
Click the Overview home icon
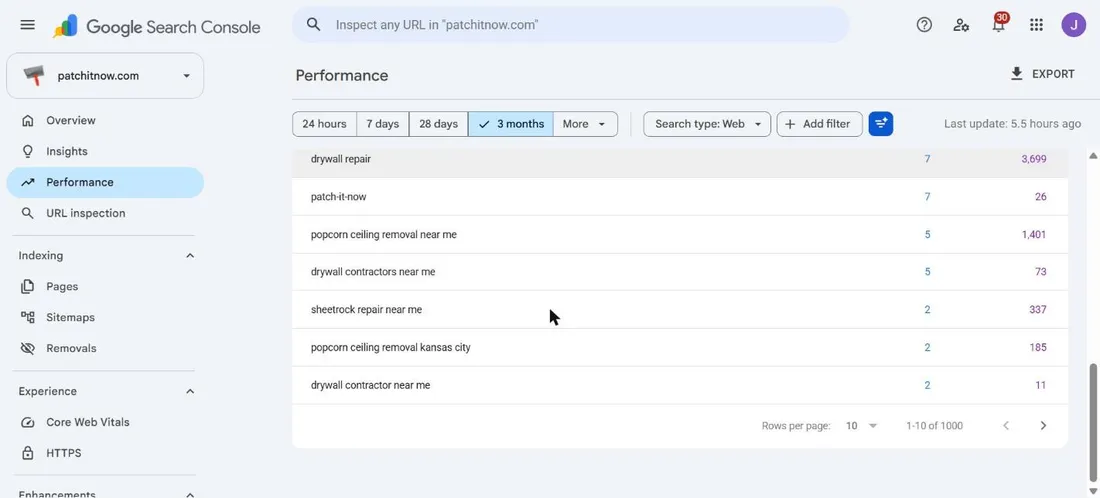[27, 121]
